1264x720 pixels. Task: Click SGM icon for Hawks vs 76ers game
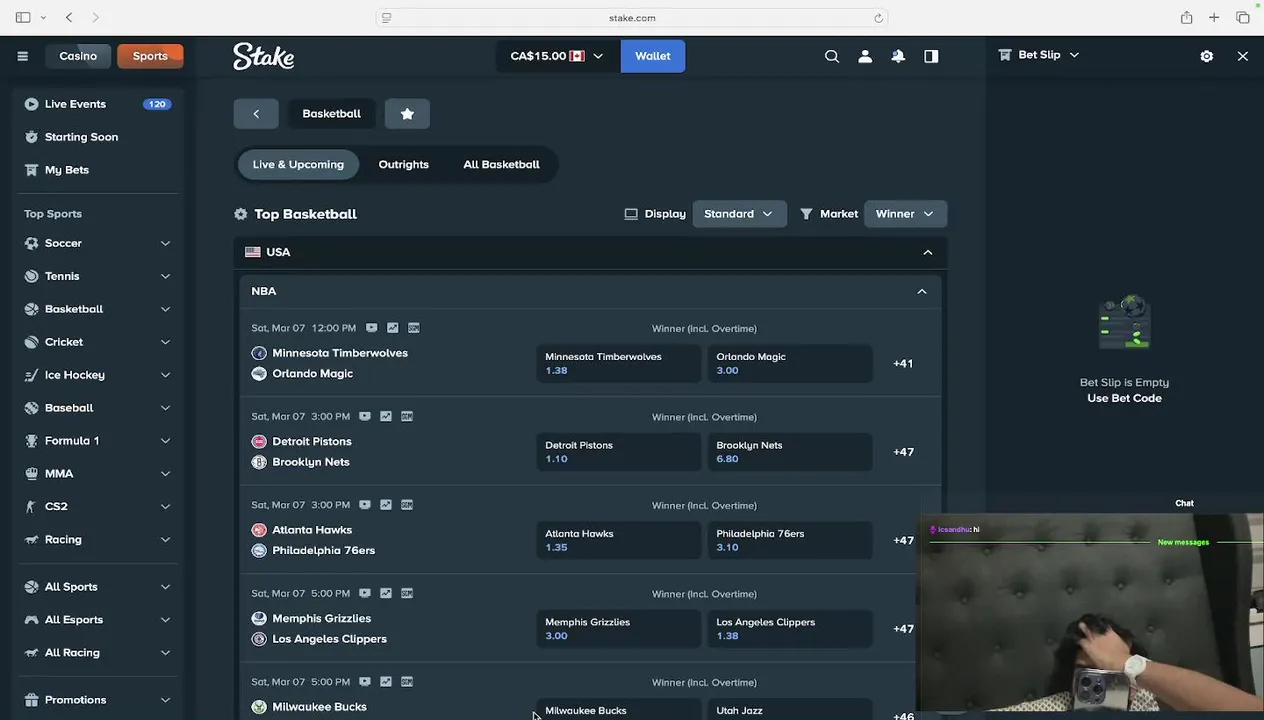pos(407,505)
